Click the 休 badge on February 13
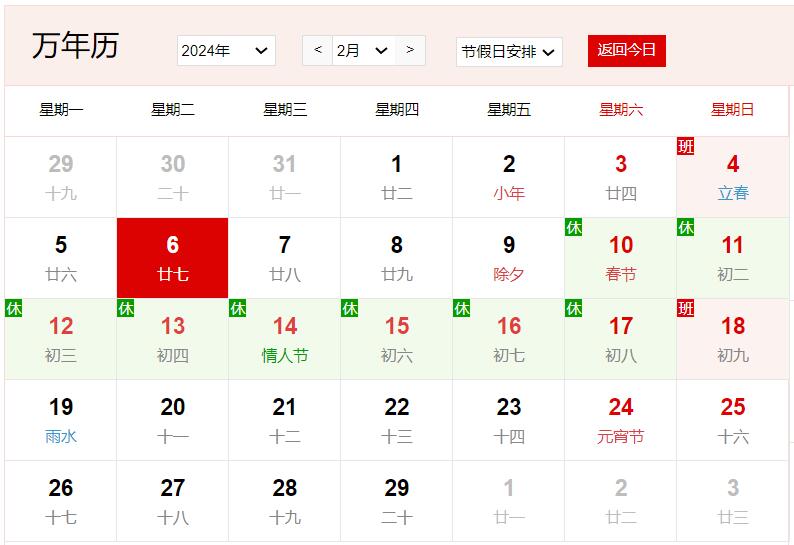 [126, 308]
